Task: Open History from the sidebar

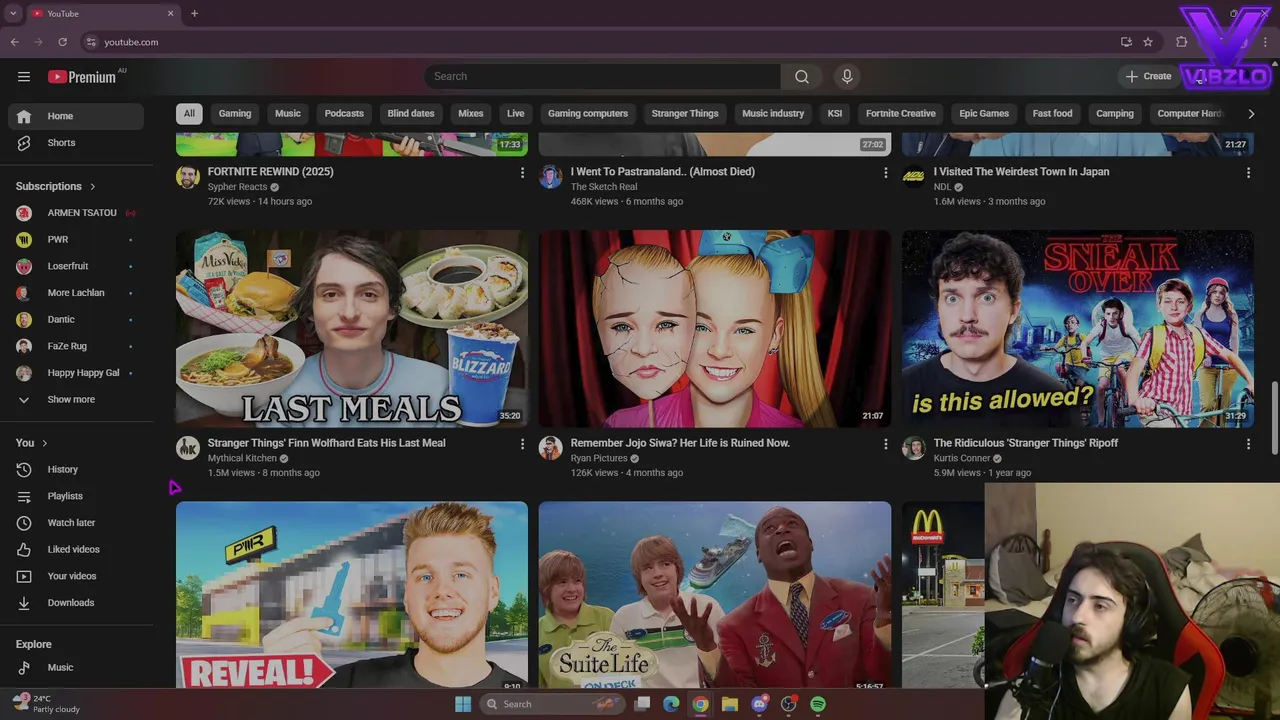Action: tap(76, 470)
